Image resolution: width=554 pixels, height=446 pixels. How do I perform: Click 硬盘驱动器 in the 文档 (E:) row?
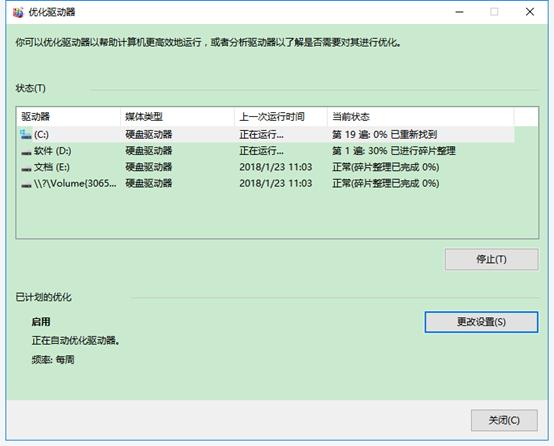pyautogui.click(x=149, y=167)
